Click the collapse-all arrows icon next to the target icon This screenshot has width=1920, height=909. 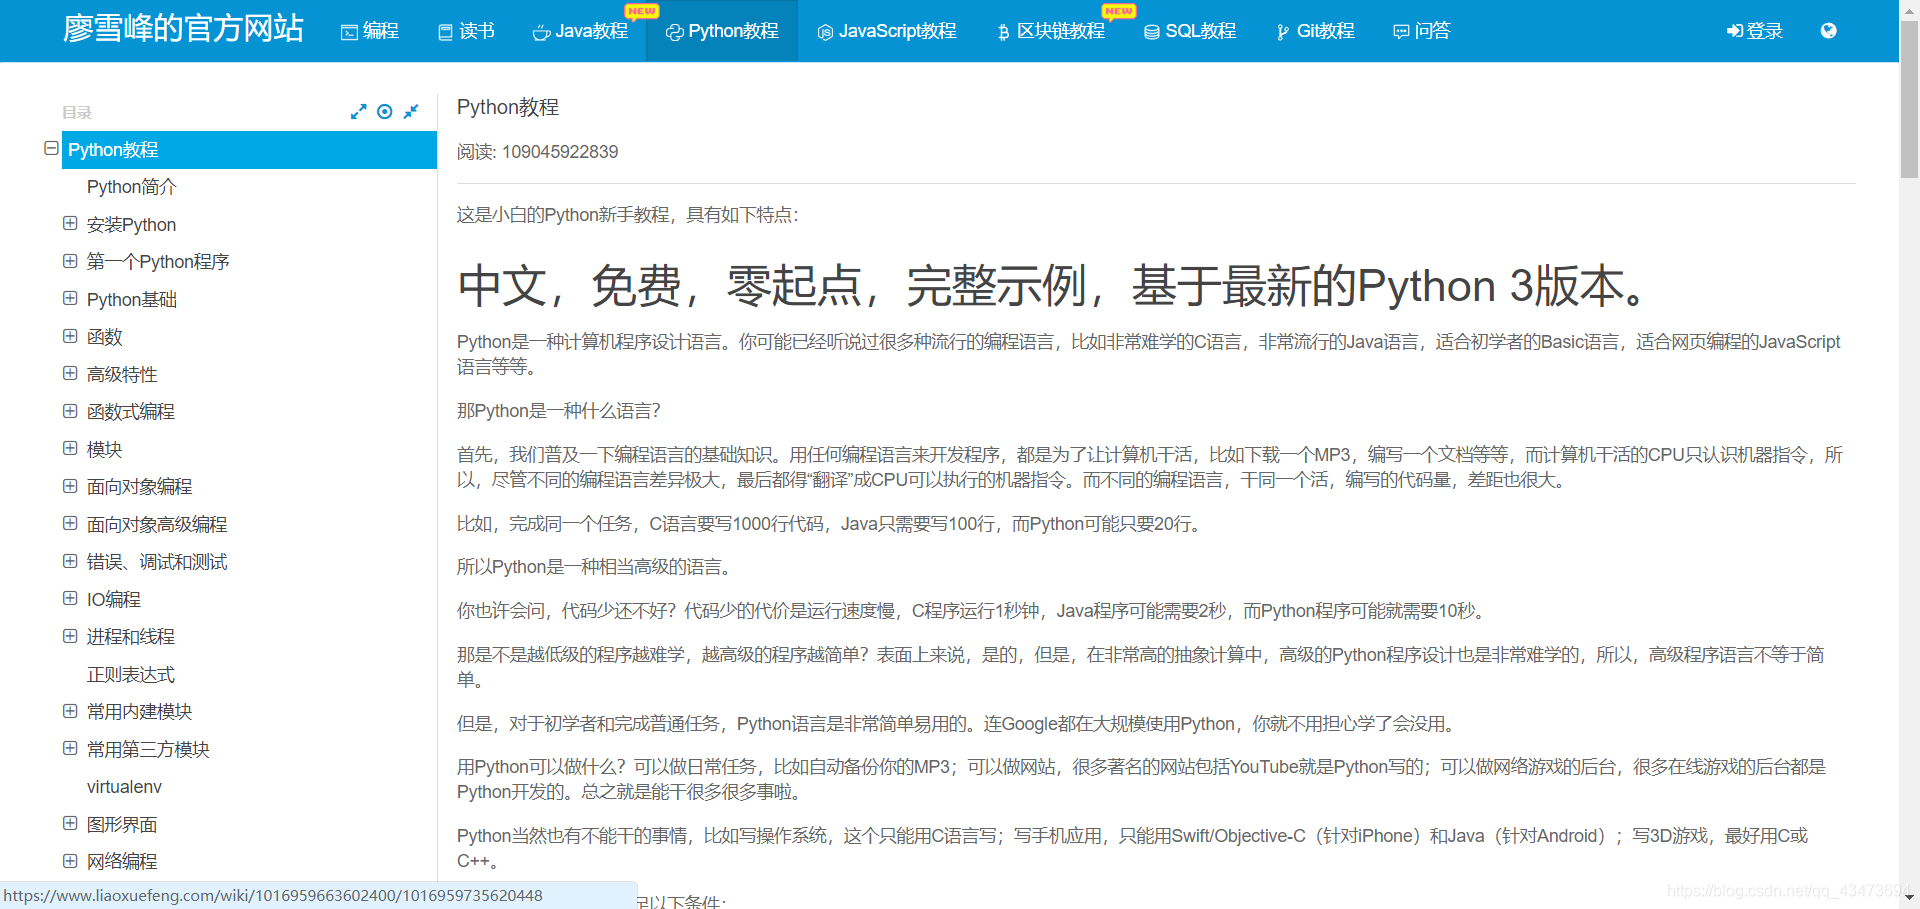point(411,111)
